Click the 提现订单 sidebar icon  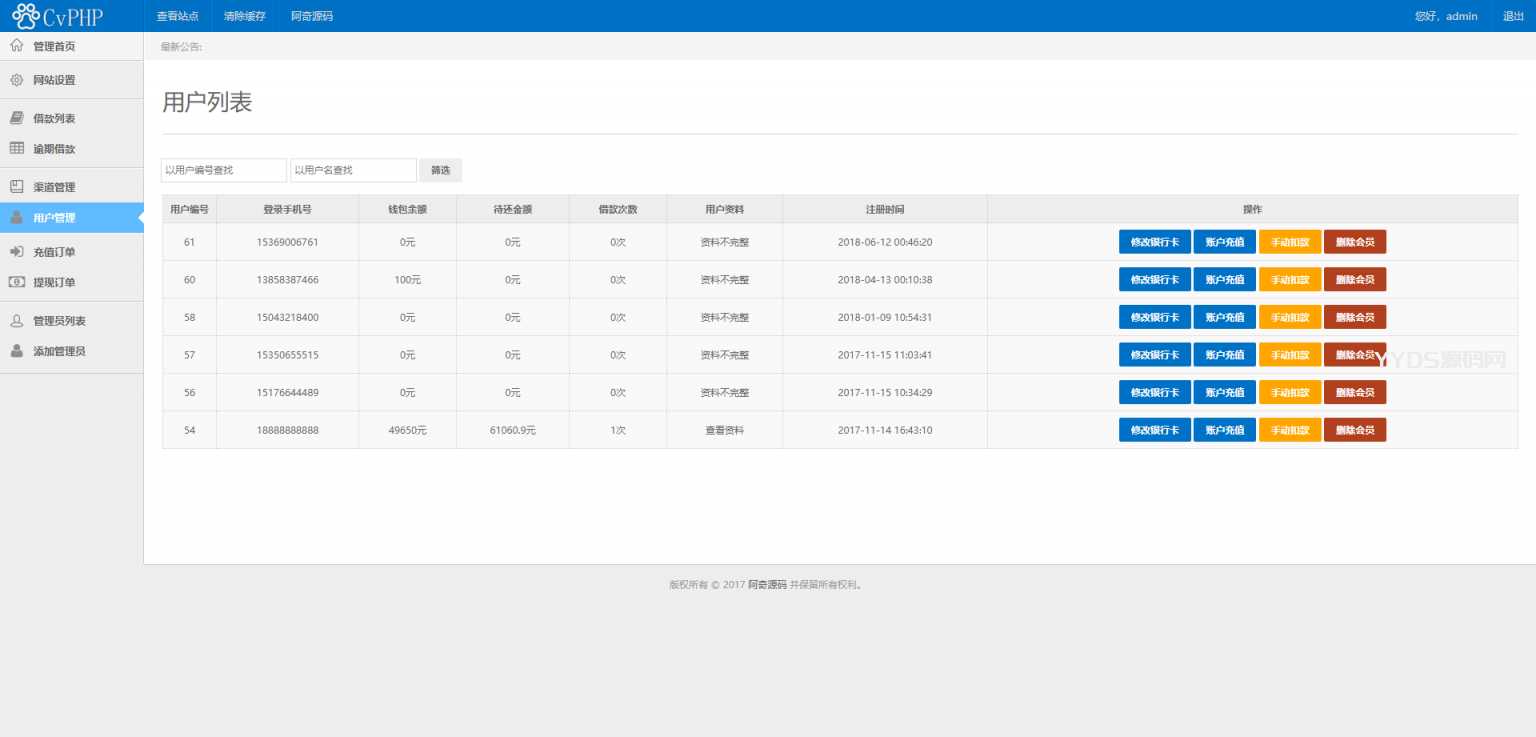(16, 282)
